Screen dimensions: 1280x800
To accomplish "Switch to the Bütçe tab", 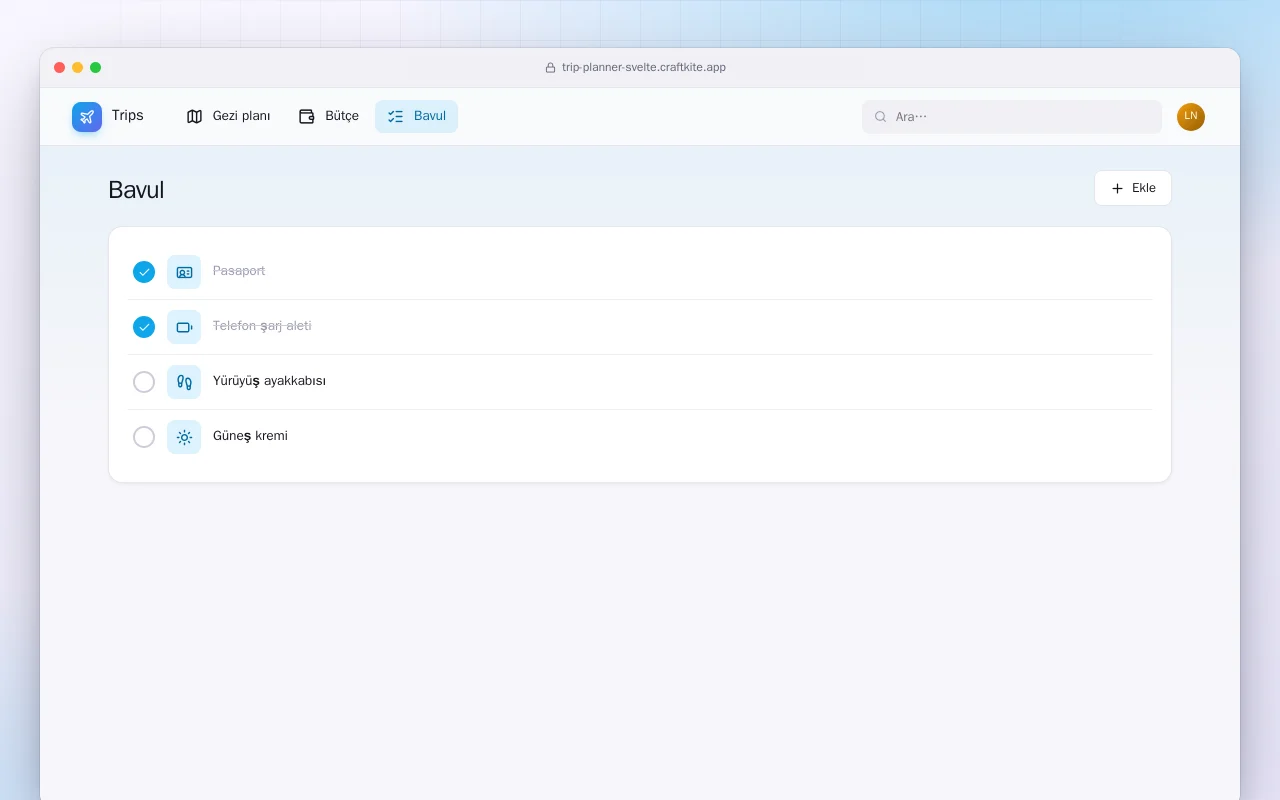I will click(329, 117).
